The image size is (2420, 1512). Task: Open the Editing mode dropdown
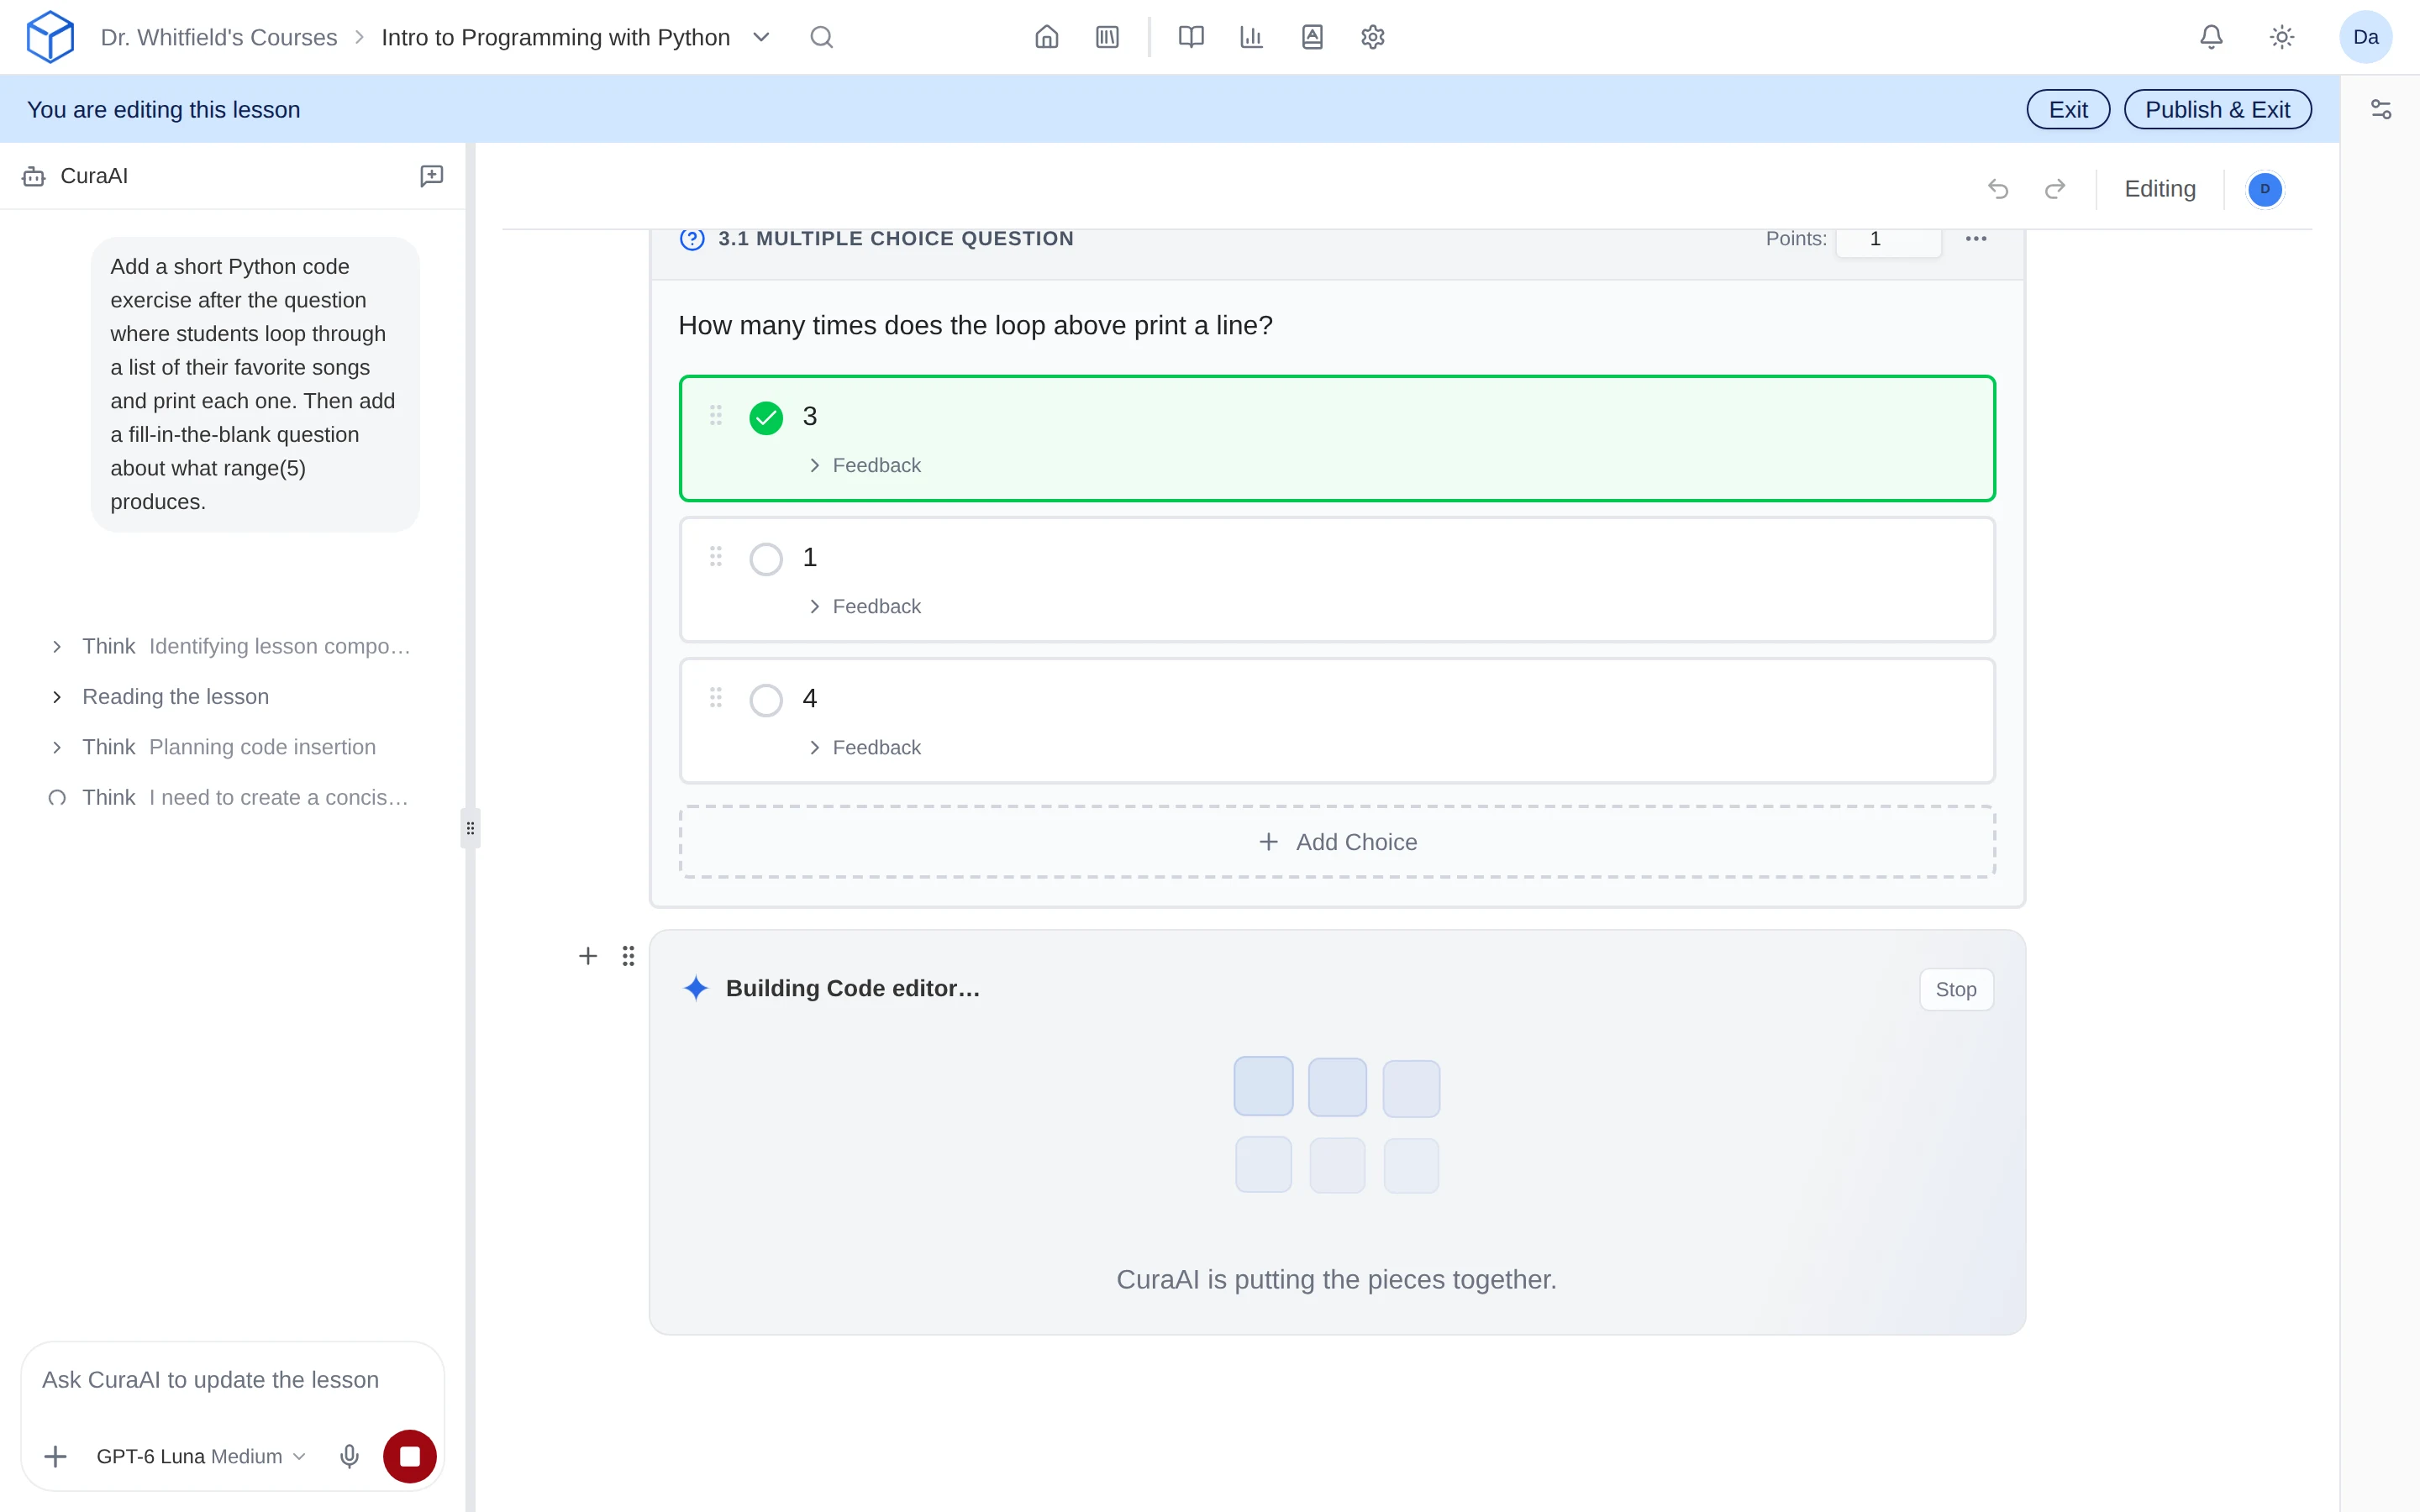click(x=2159, y=189)
